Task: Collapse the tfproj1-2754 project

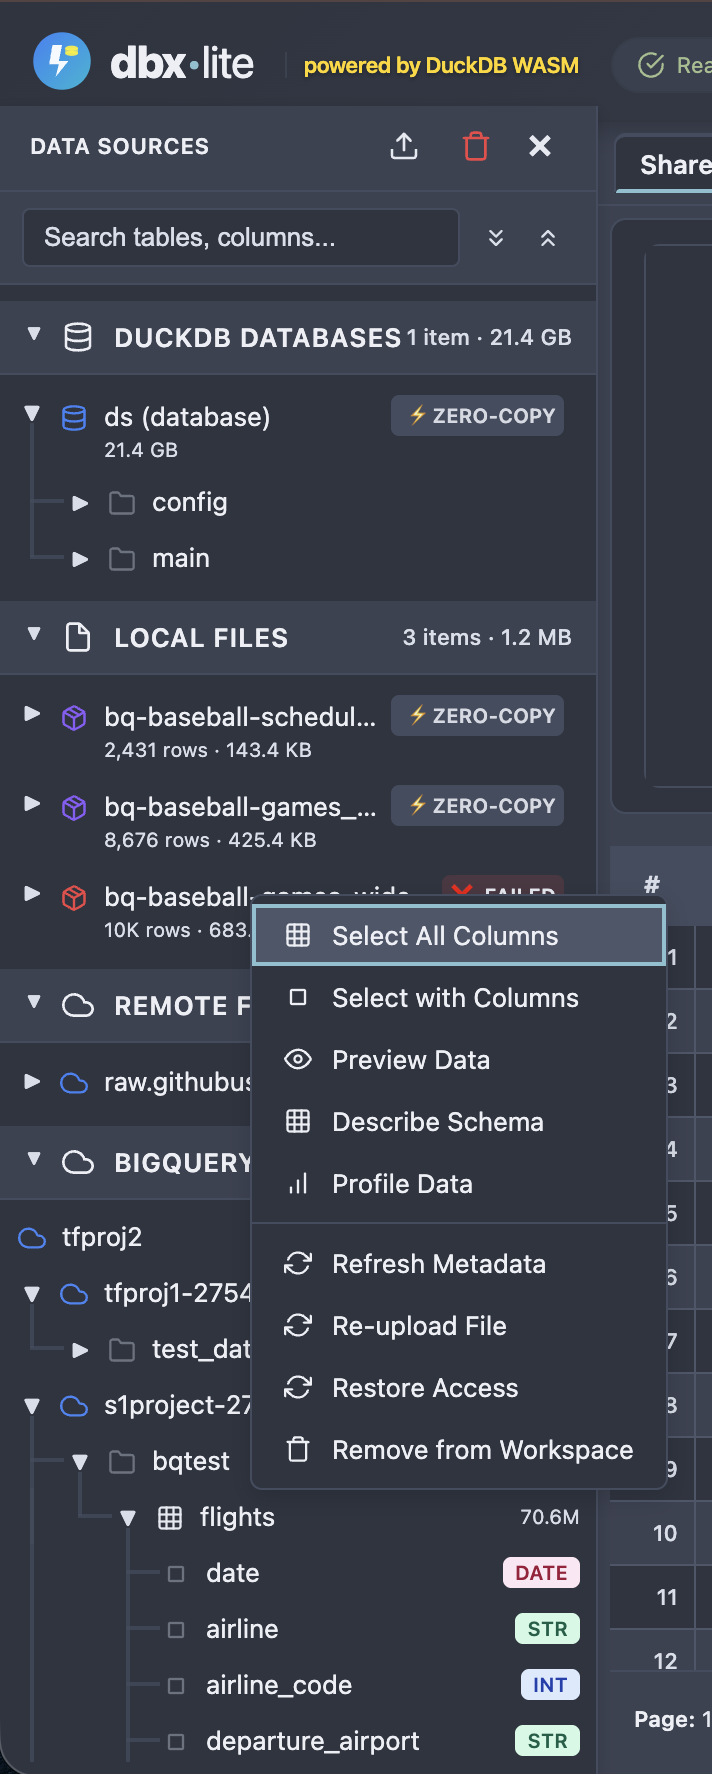Action: 32,1295
